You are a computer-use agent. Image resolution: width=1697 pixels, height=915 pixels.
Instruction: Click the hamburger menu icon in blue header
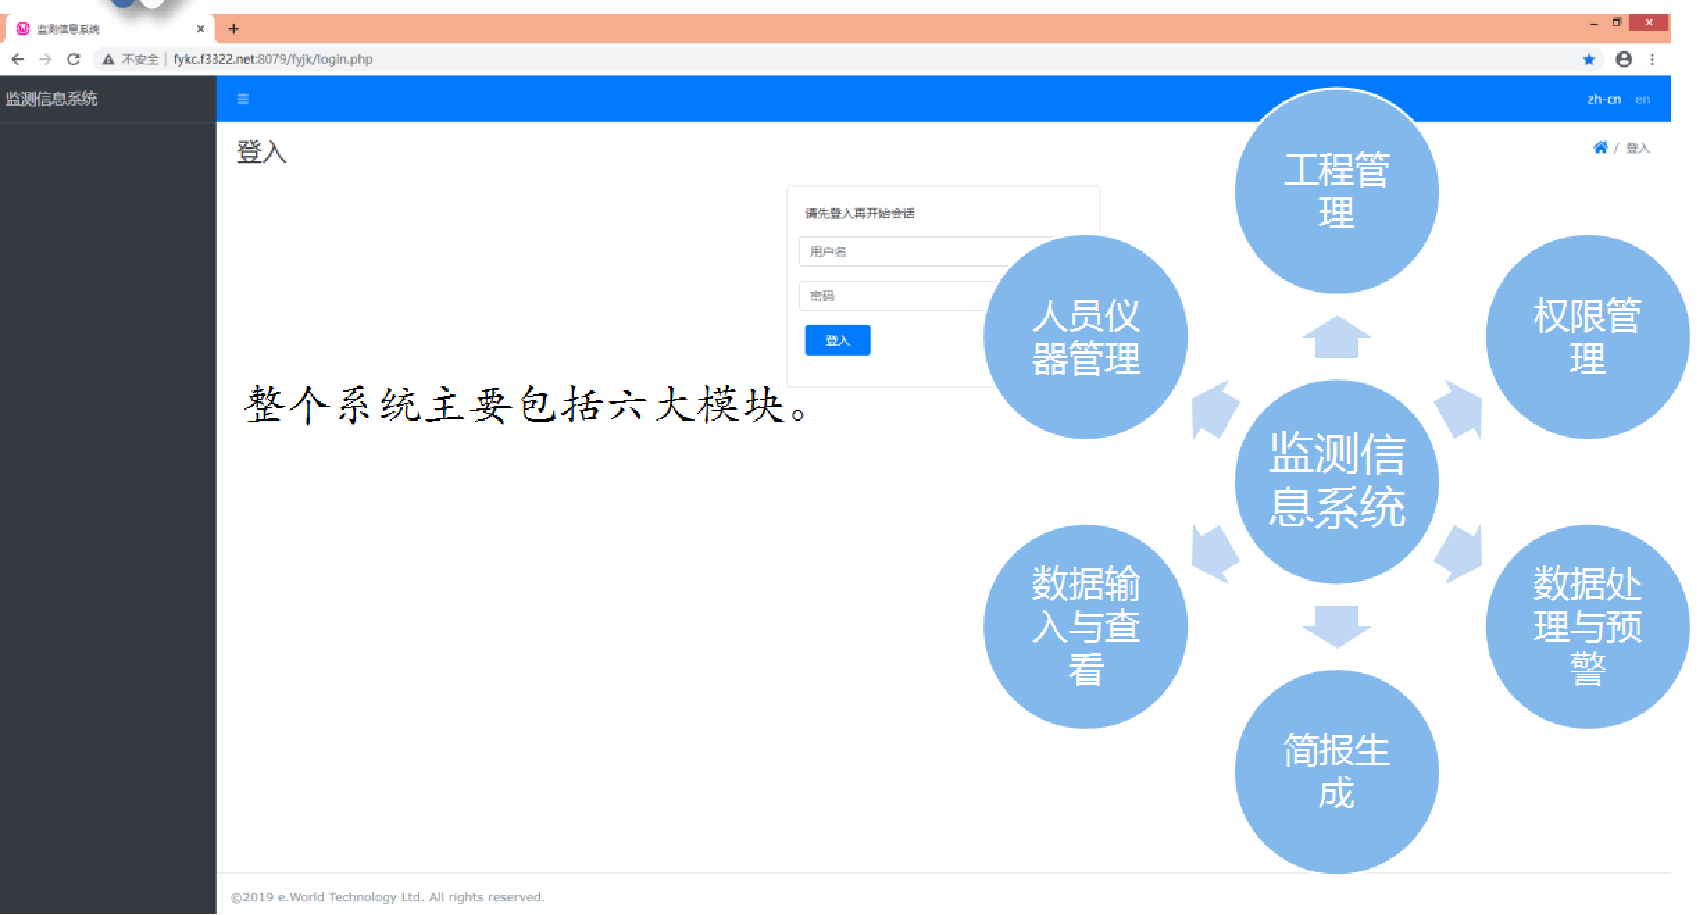[243, 99]
